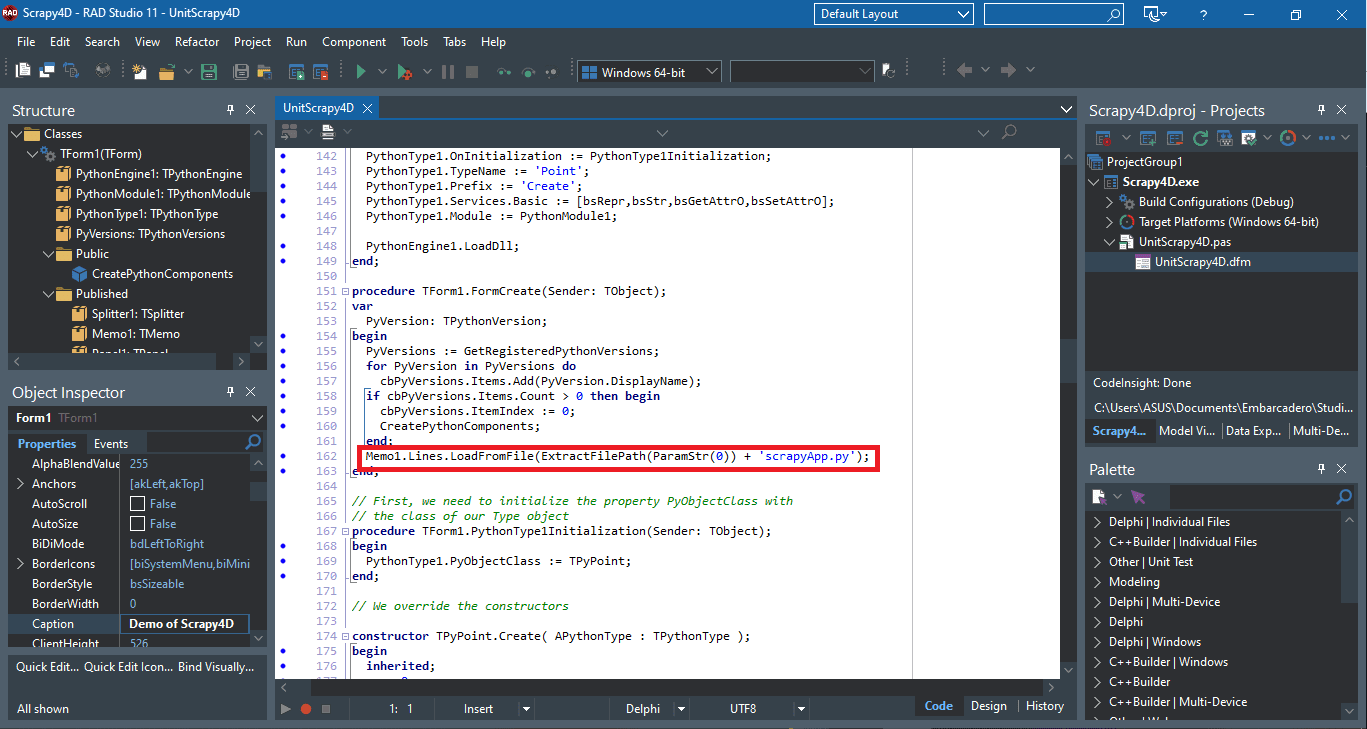Open the File menu
The height and width of the screenshot is (729, 1367).
pos(26,42)
